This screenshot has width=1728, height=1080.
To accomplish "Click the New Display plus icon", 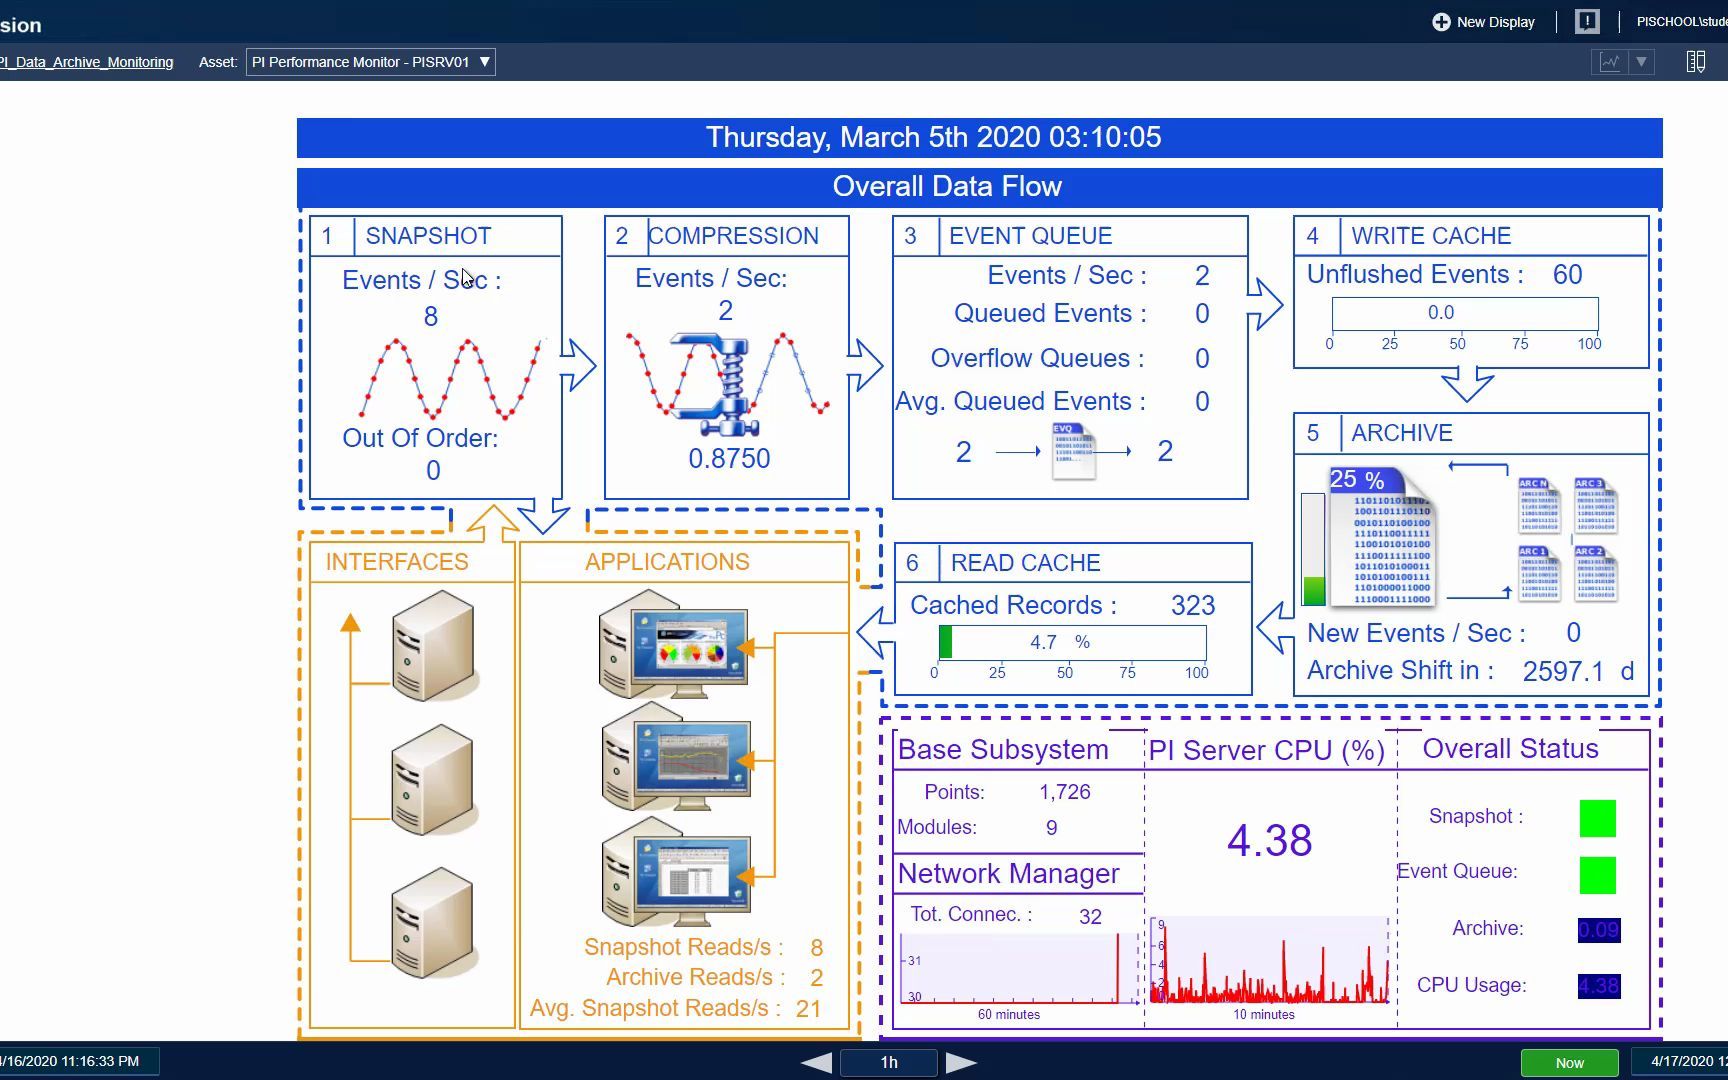I will (x=1440, y=21).
